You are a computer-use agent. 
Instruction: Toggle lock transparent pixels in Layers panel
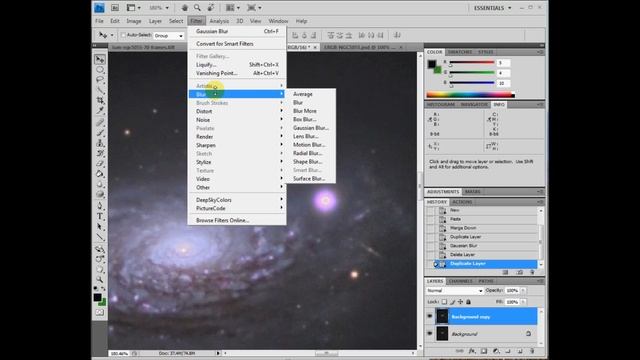tap(444, 302)
